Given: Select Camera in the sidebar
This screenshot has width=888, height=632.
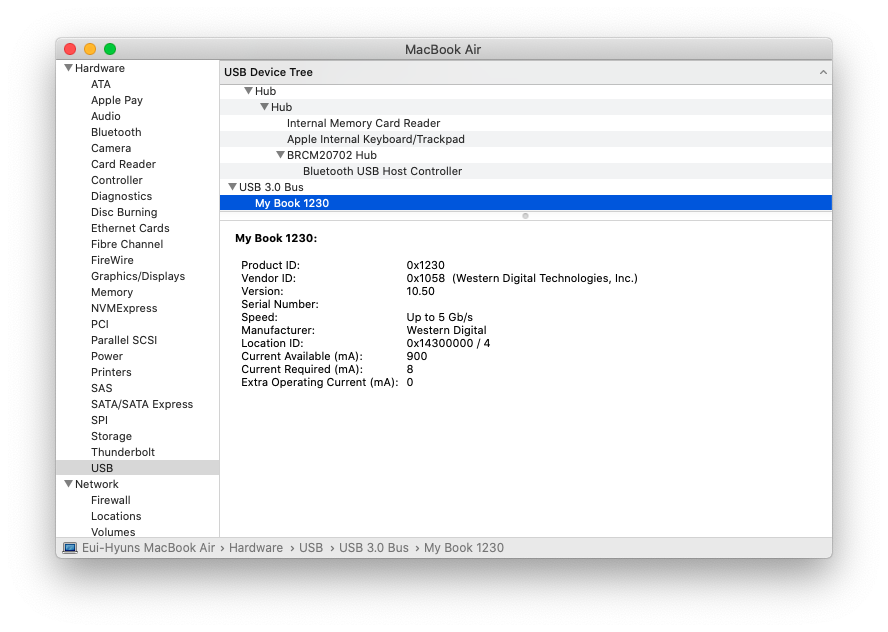Looking at the screenshot, I should pos(111,148).
